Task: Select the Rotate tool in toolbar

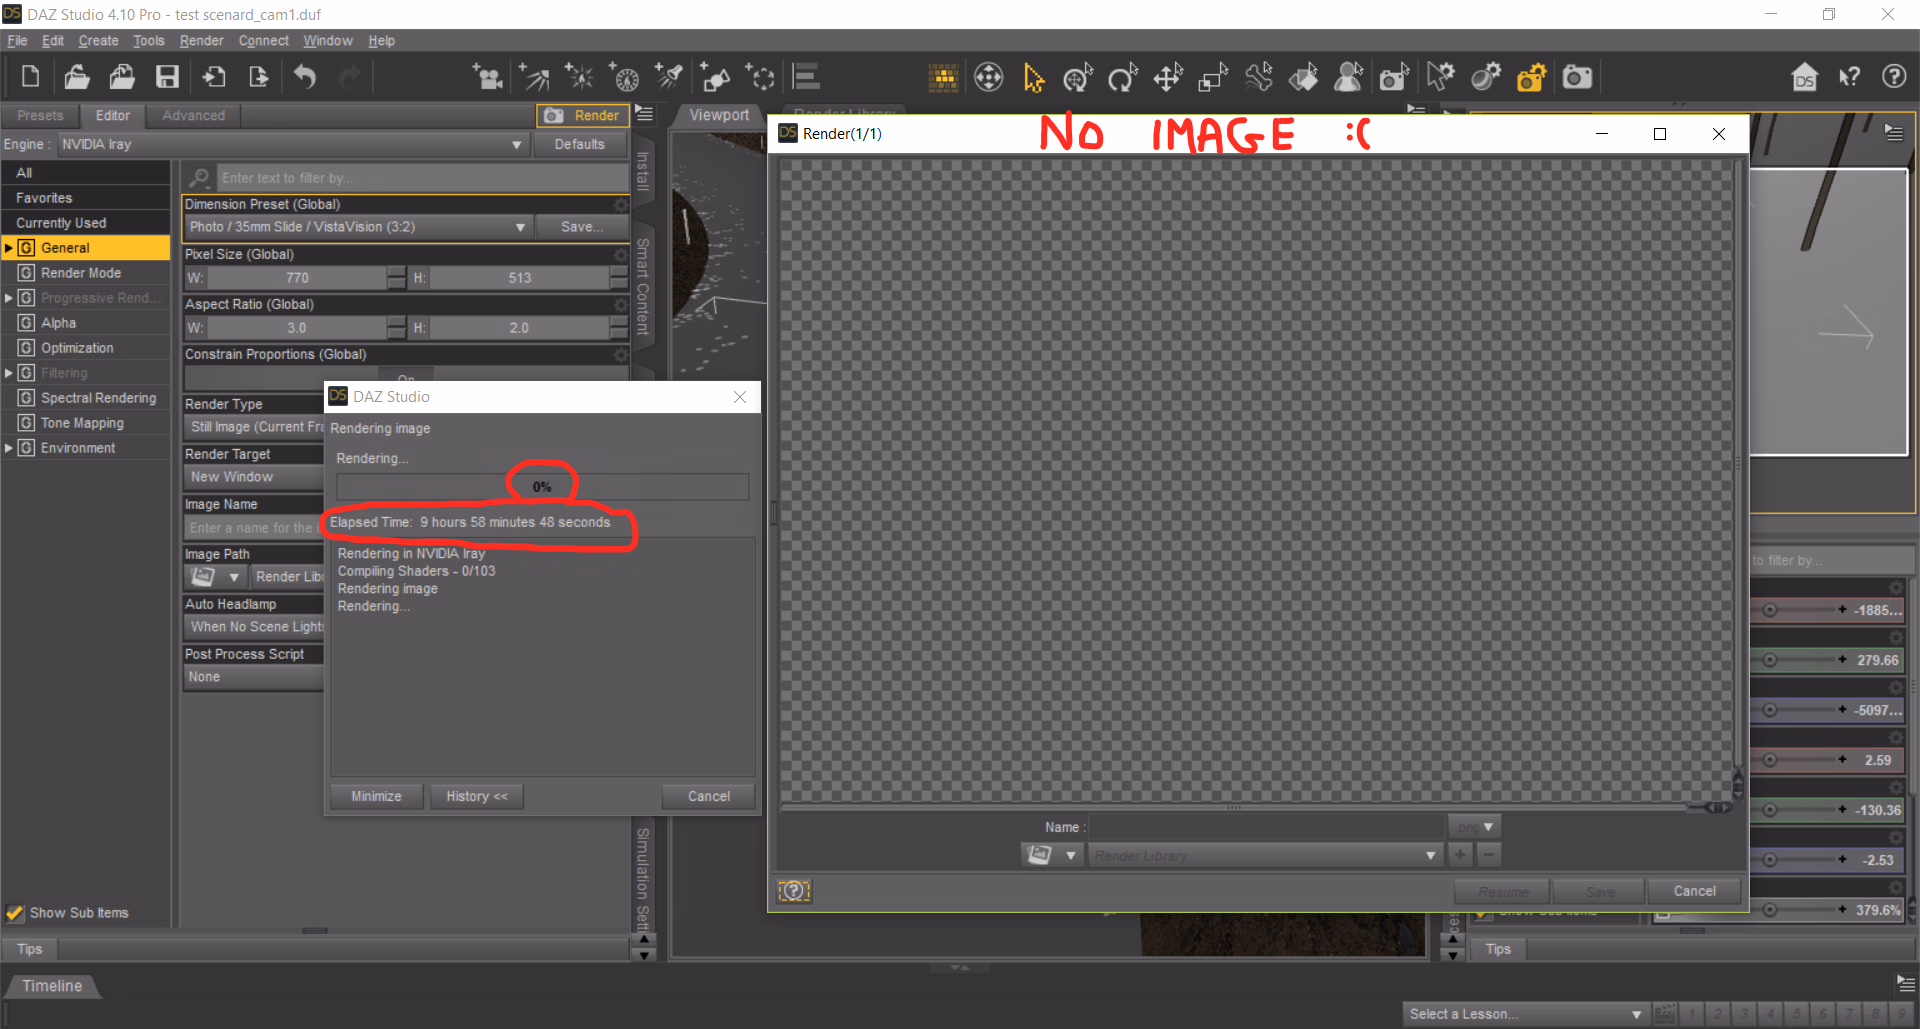Action: pyautogui.click(x=1122, y=77)
